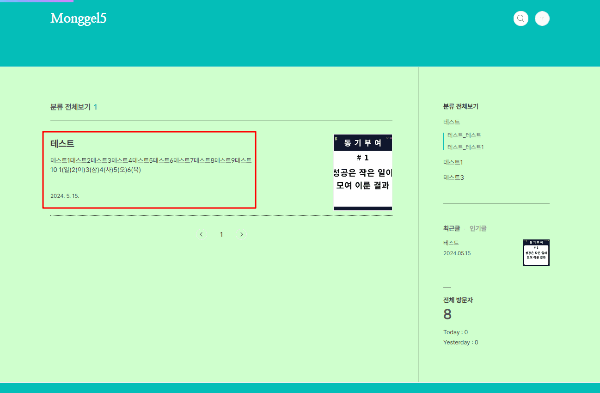Click the total visitor count 8
Viewport: 600px width, 393px height.
(x=447, y=315)
